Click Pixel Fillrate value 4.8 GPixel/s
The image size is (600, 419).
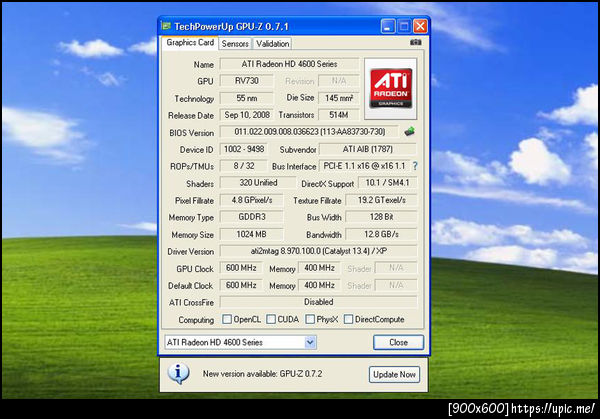click(x=252, y=200)
